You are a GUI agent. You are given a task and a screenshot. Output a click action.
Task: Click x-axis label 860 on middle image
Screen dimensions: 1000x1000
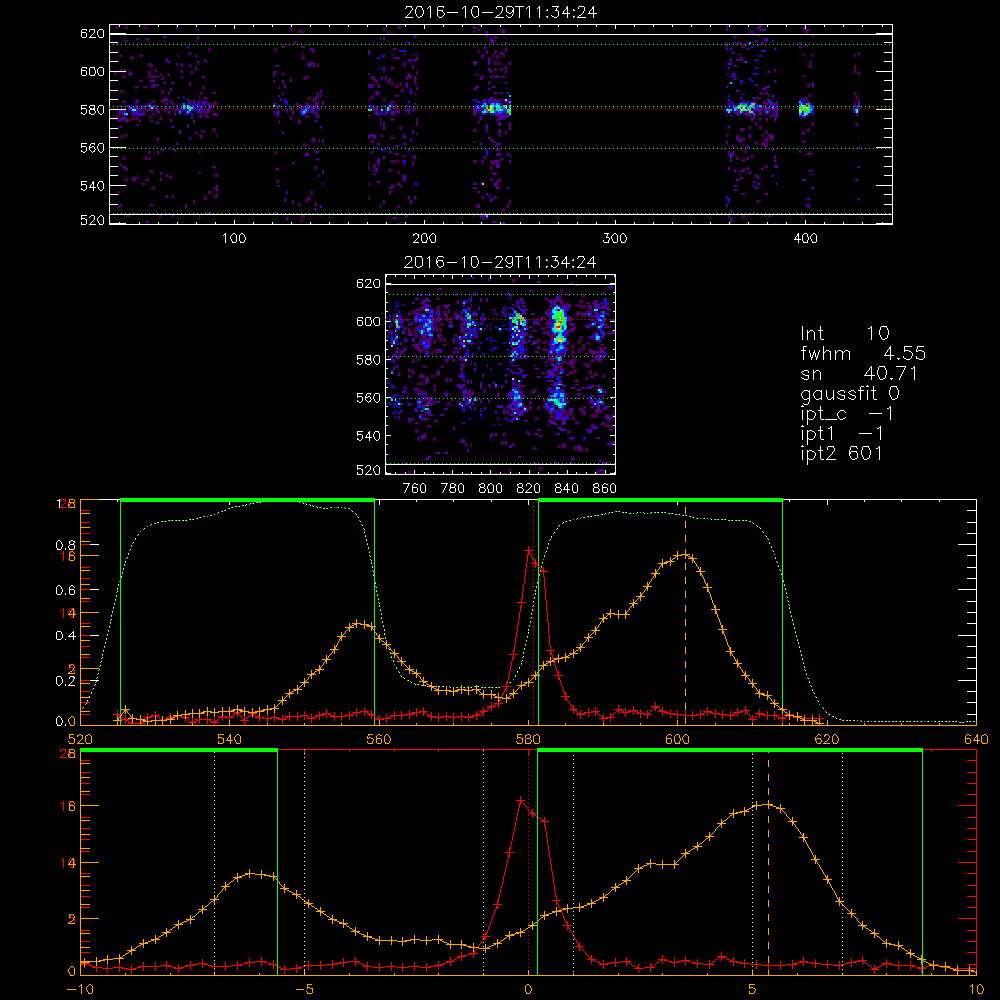(x=604, y=489)
